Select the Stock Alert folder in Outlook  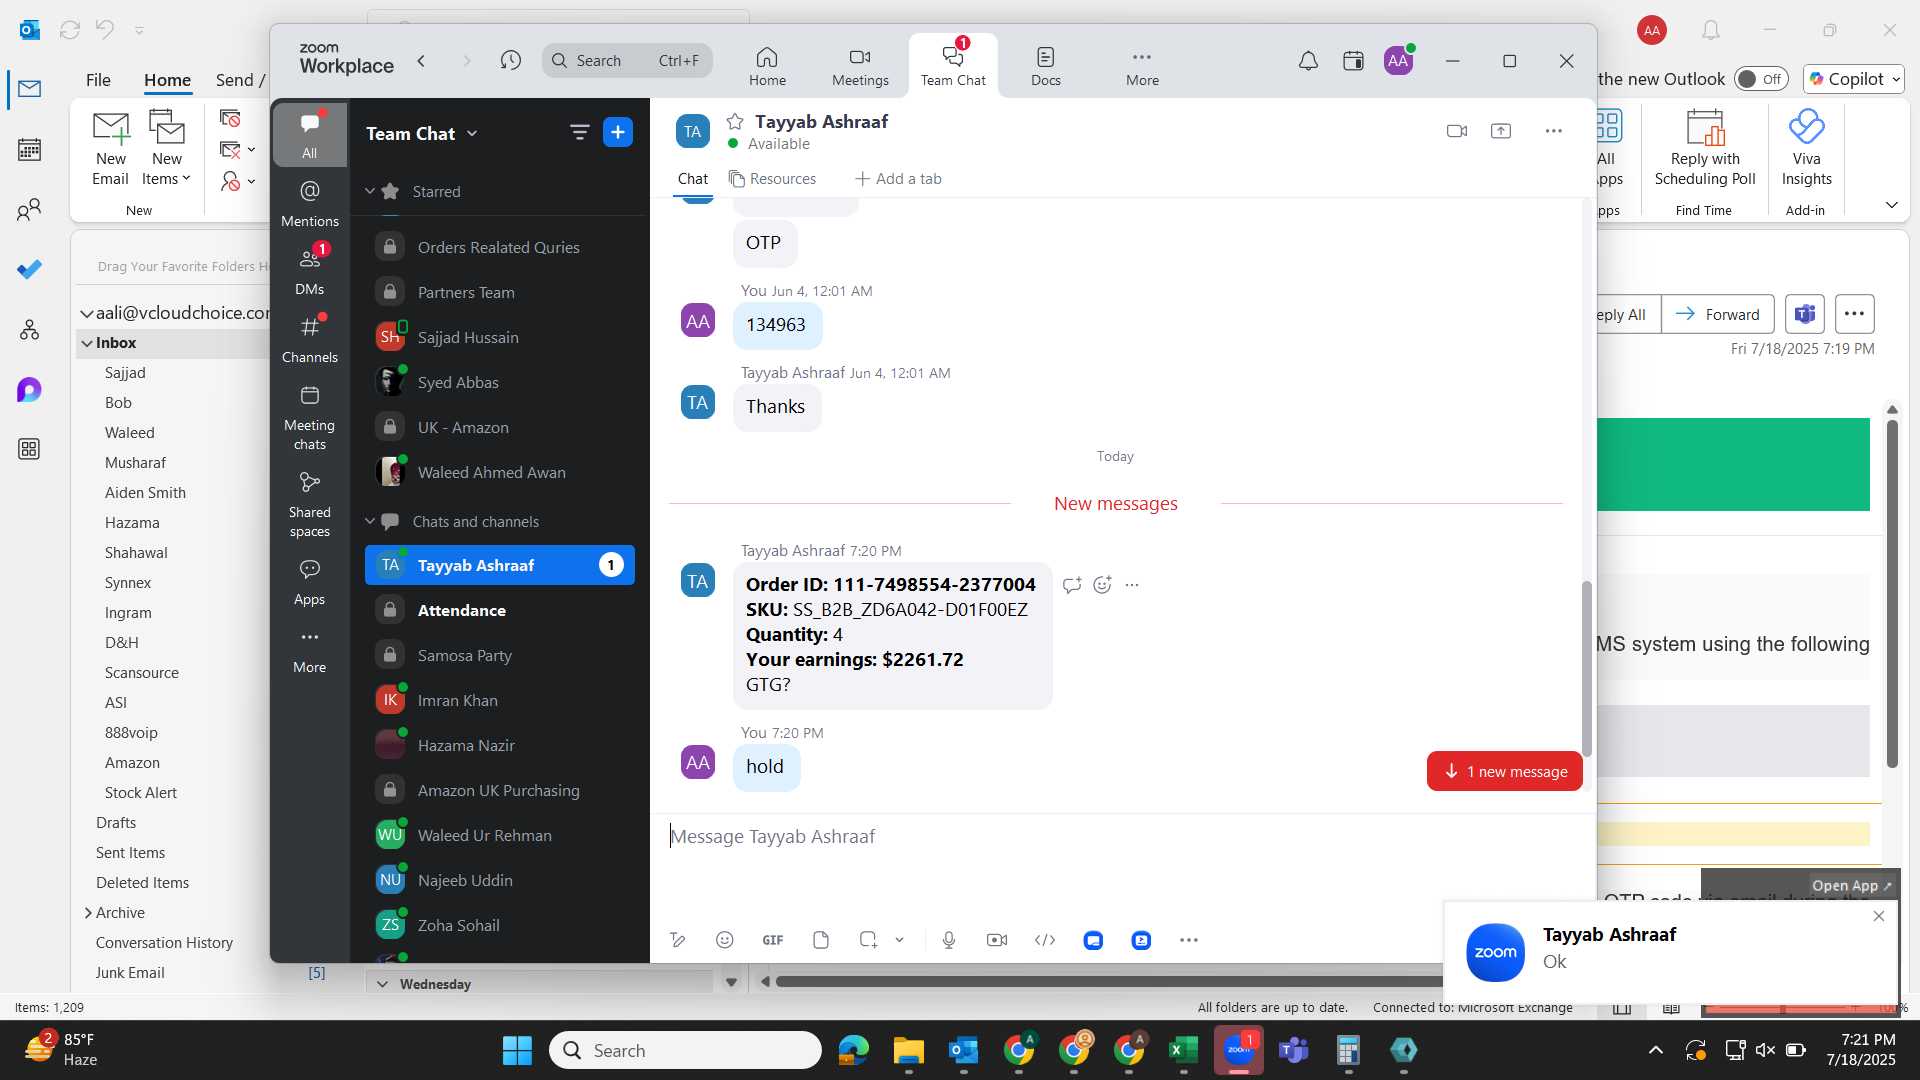point(141,793)
